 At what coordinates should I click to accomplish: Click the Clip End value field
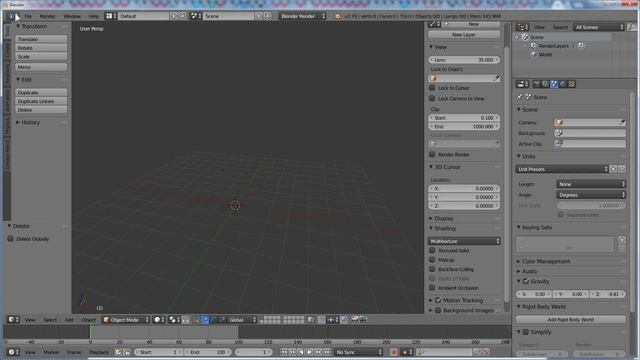click(x=464, y=127)
